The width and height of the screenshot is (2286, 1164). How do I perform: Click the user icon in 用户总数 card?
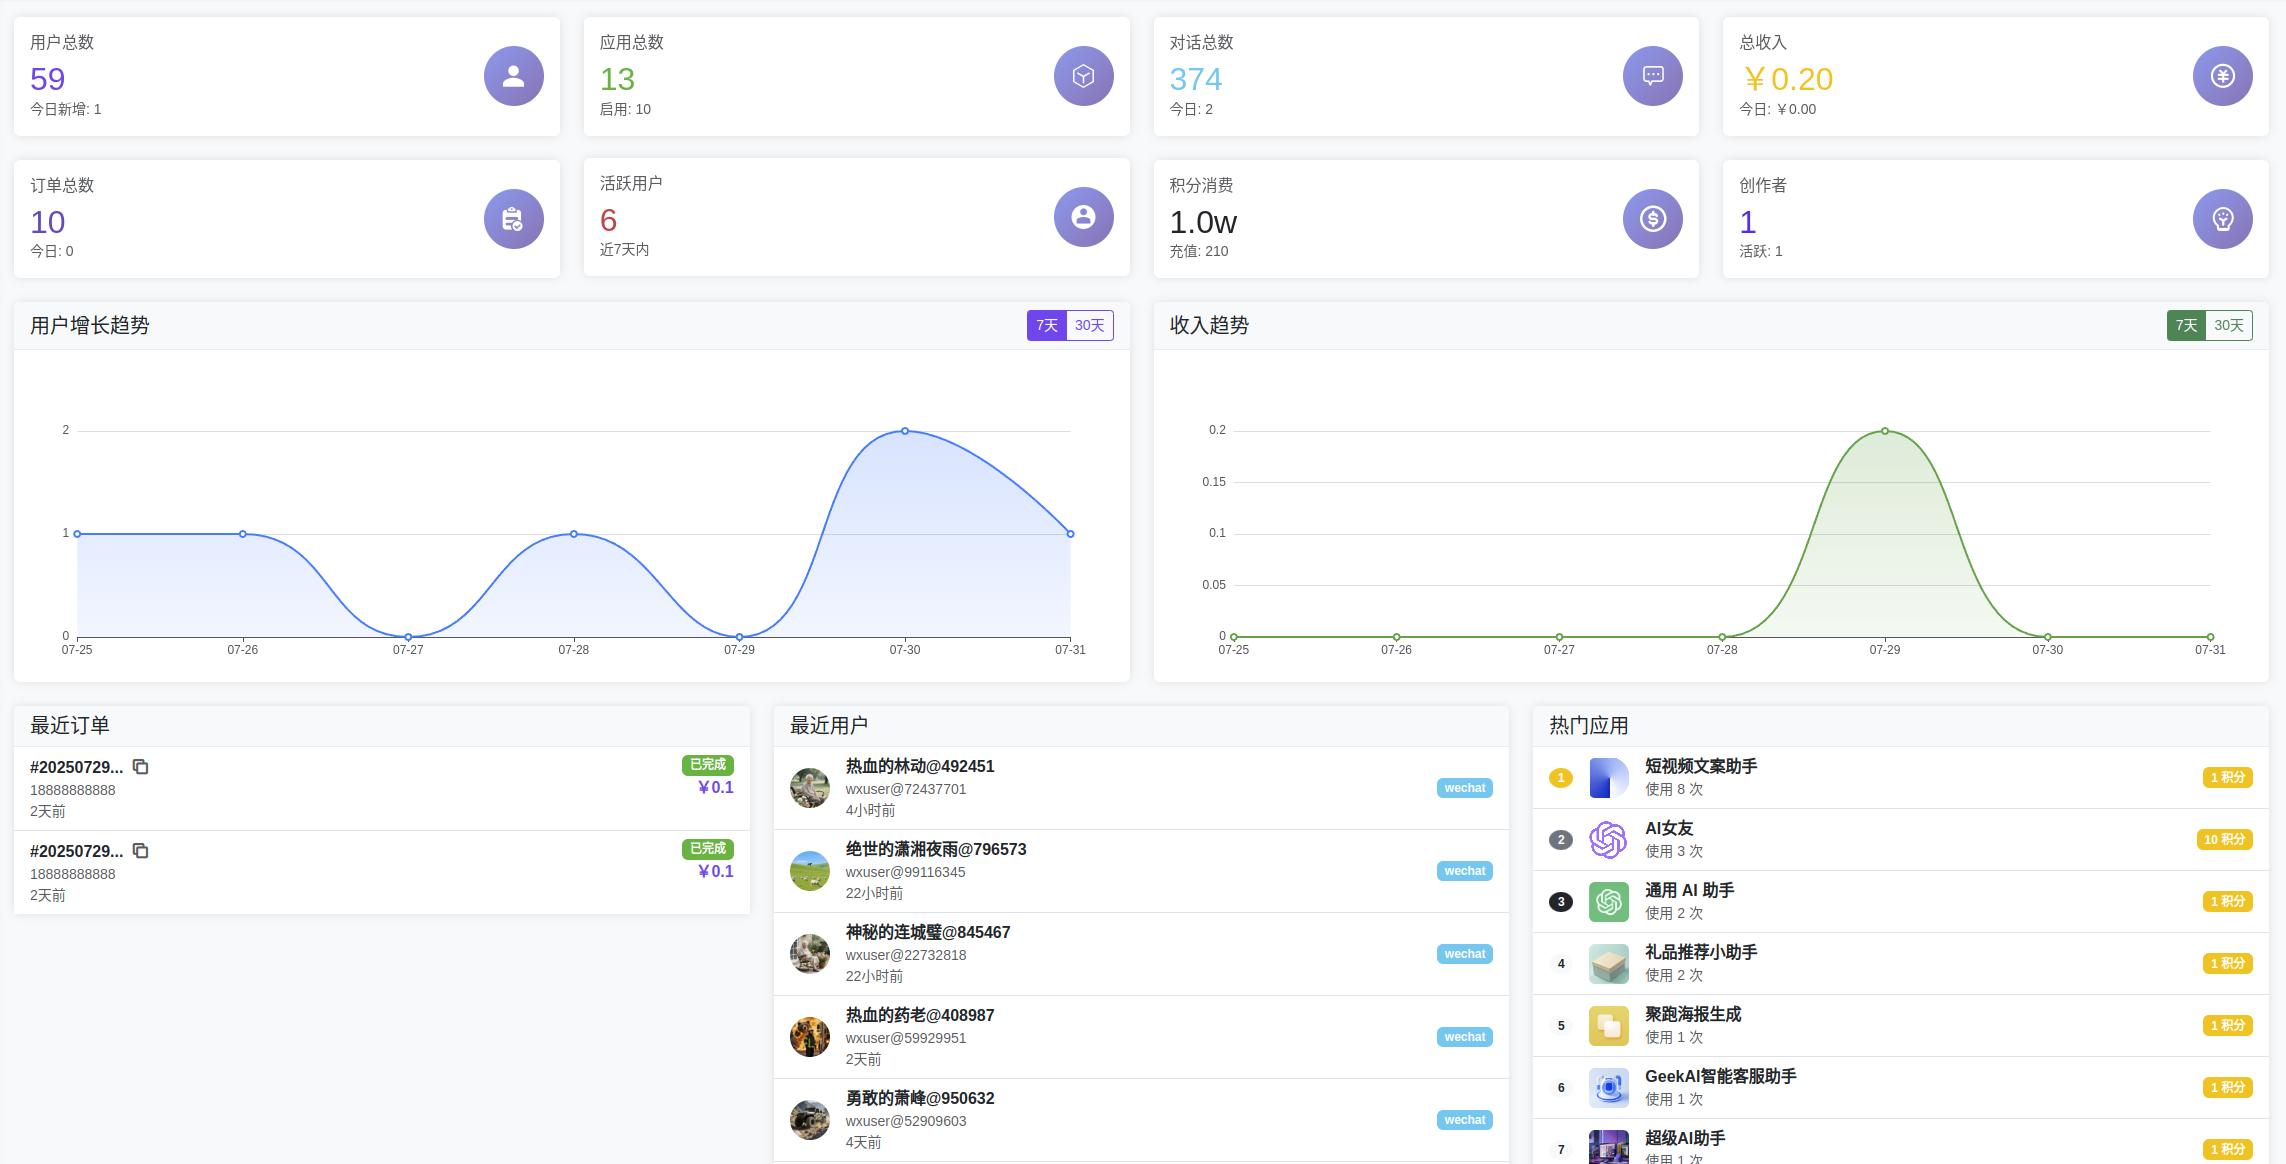(513, 76)
